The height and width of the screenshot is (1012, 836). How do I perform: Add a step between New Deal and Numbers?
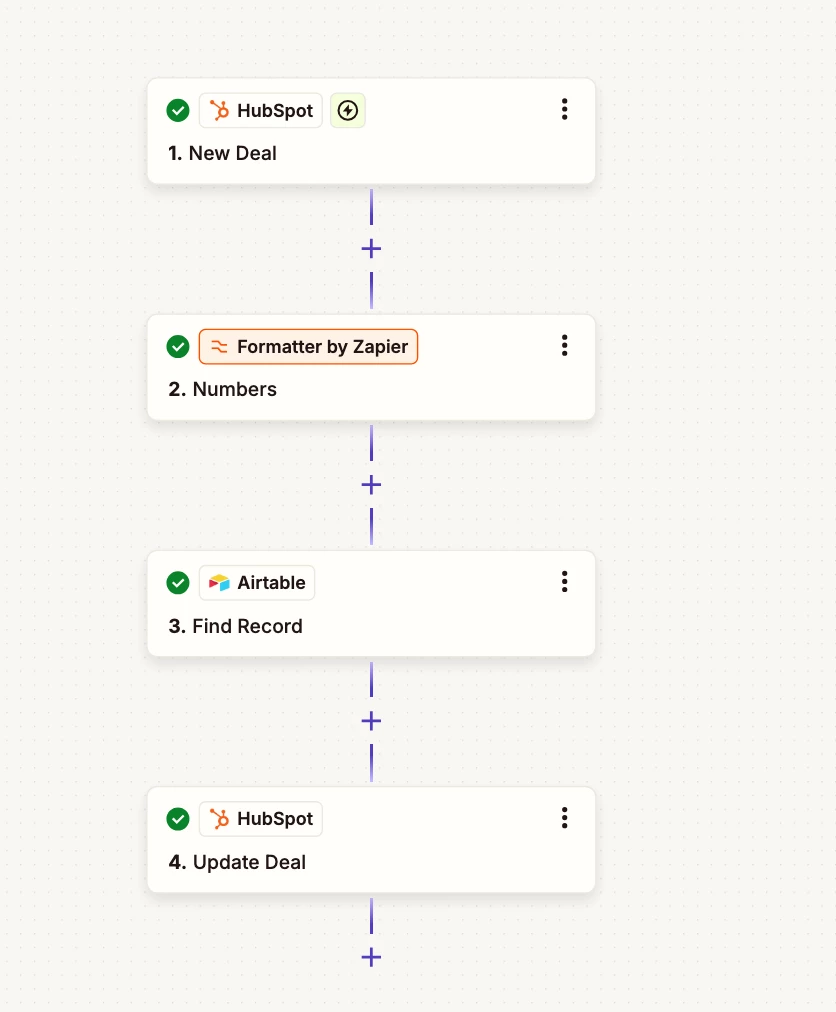click(371, 248)
